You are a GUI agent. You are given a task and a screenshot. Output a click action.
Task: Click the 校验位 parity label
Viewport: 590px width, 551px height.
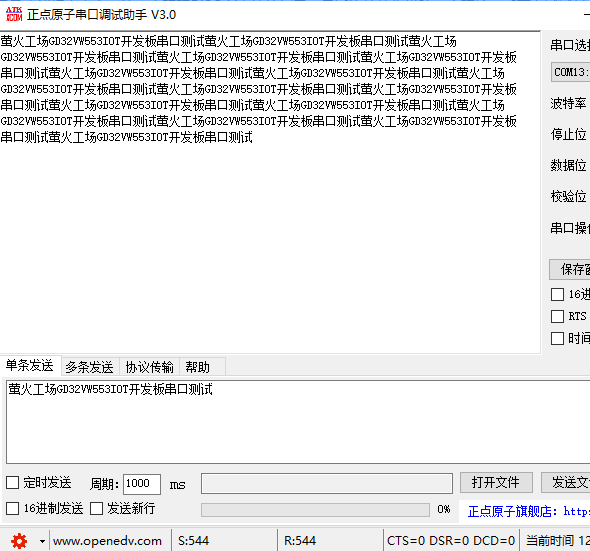568,196
